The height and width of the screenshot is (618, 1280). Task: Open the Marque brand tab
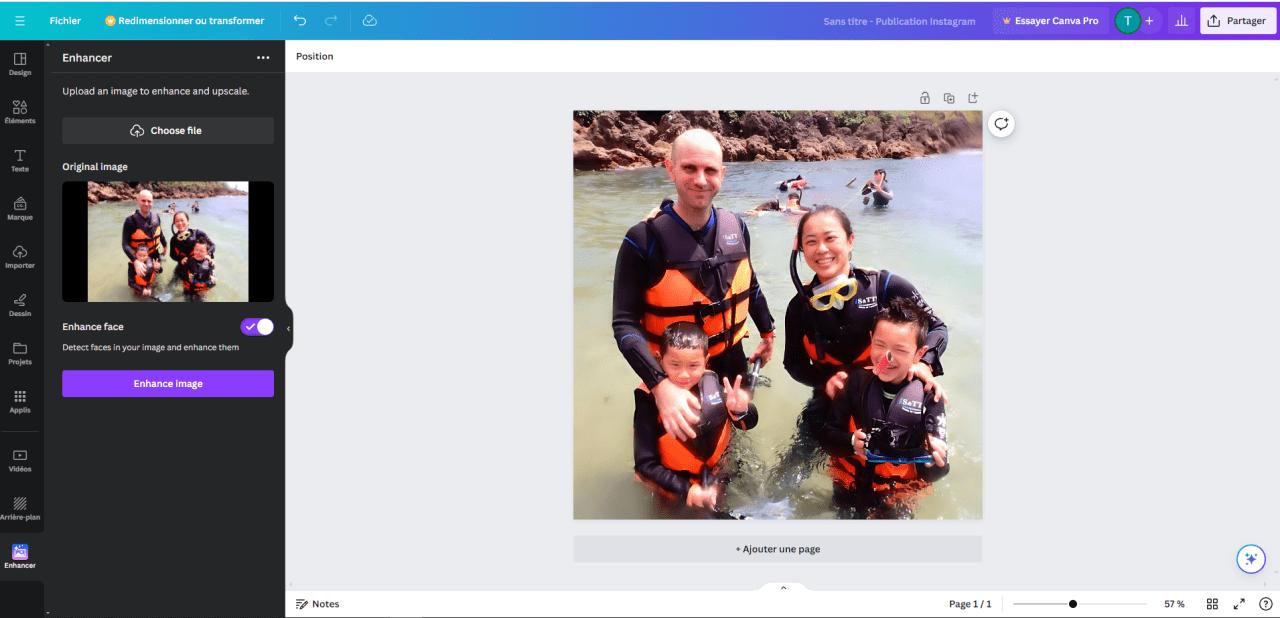(x=20, y=208)
